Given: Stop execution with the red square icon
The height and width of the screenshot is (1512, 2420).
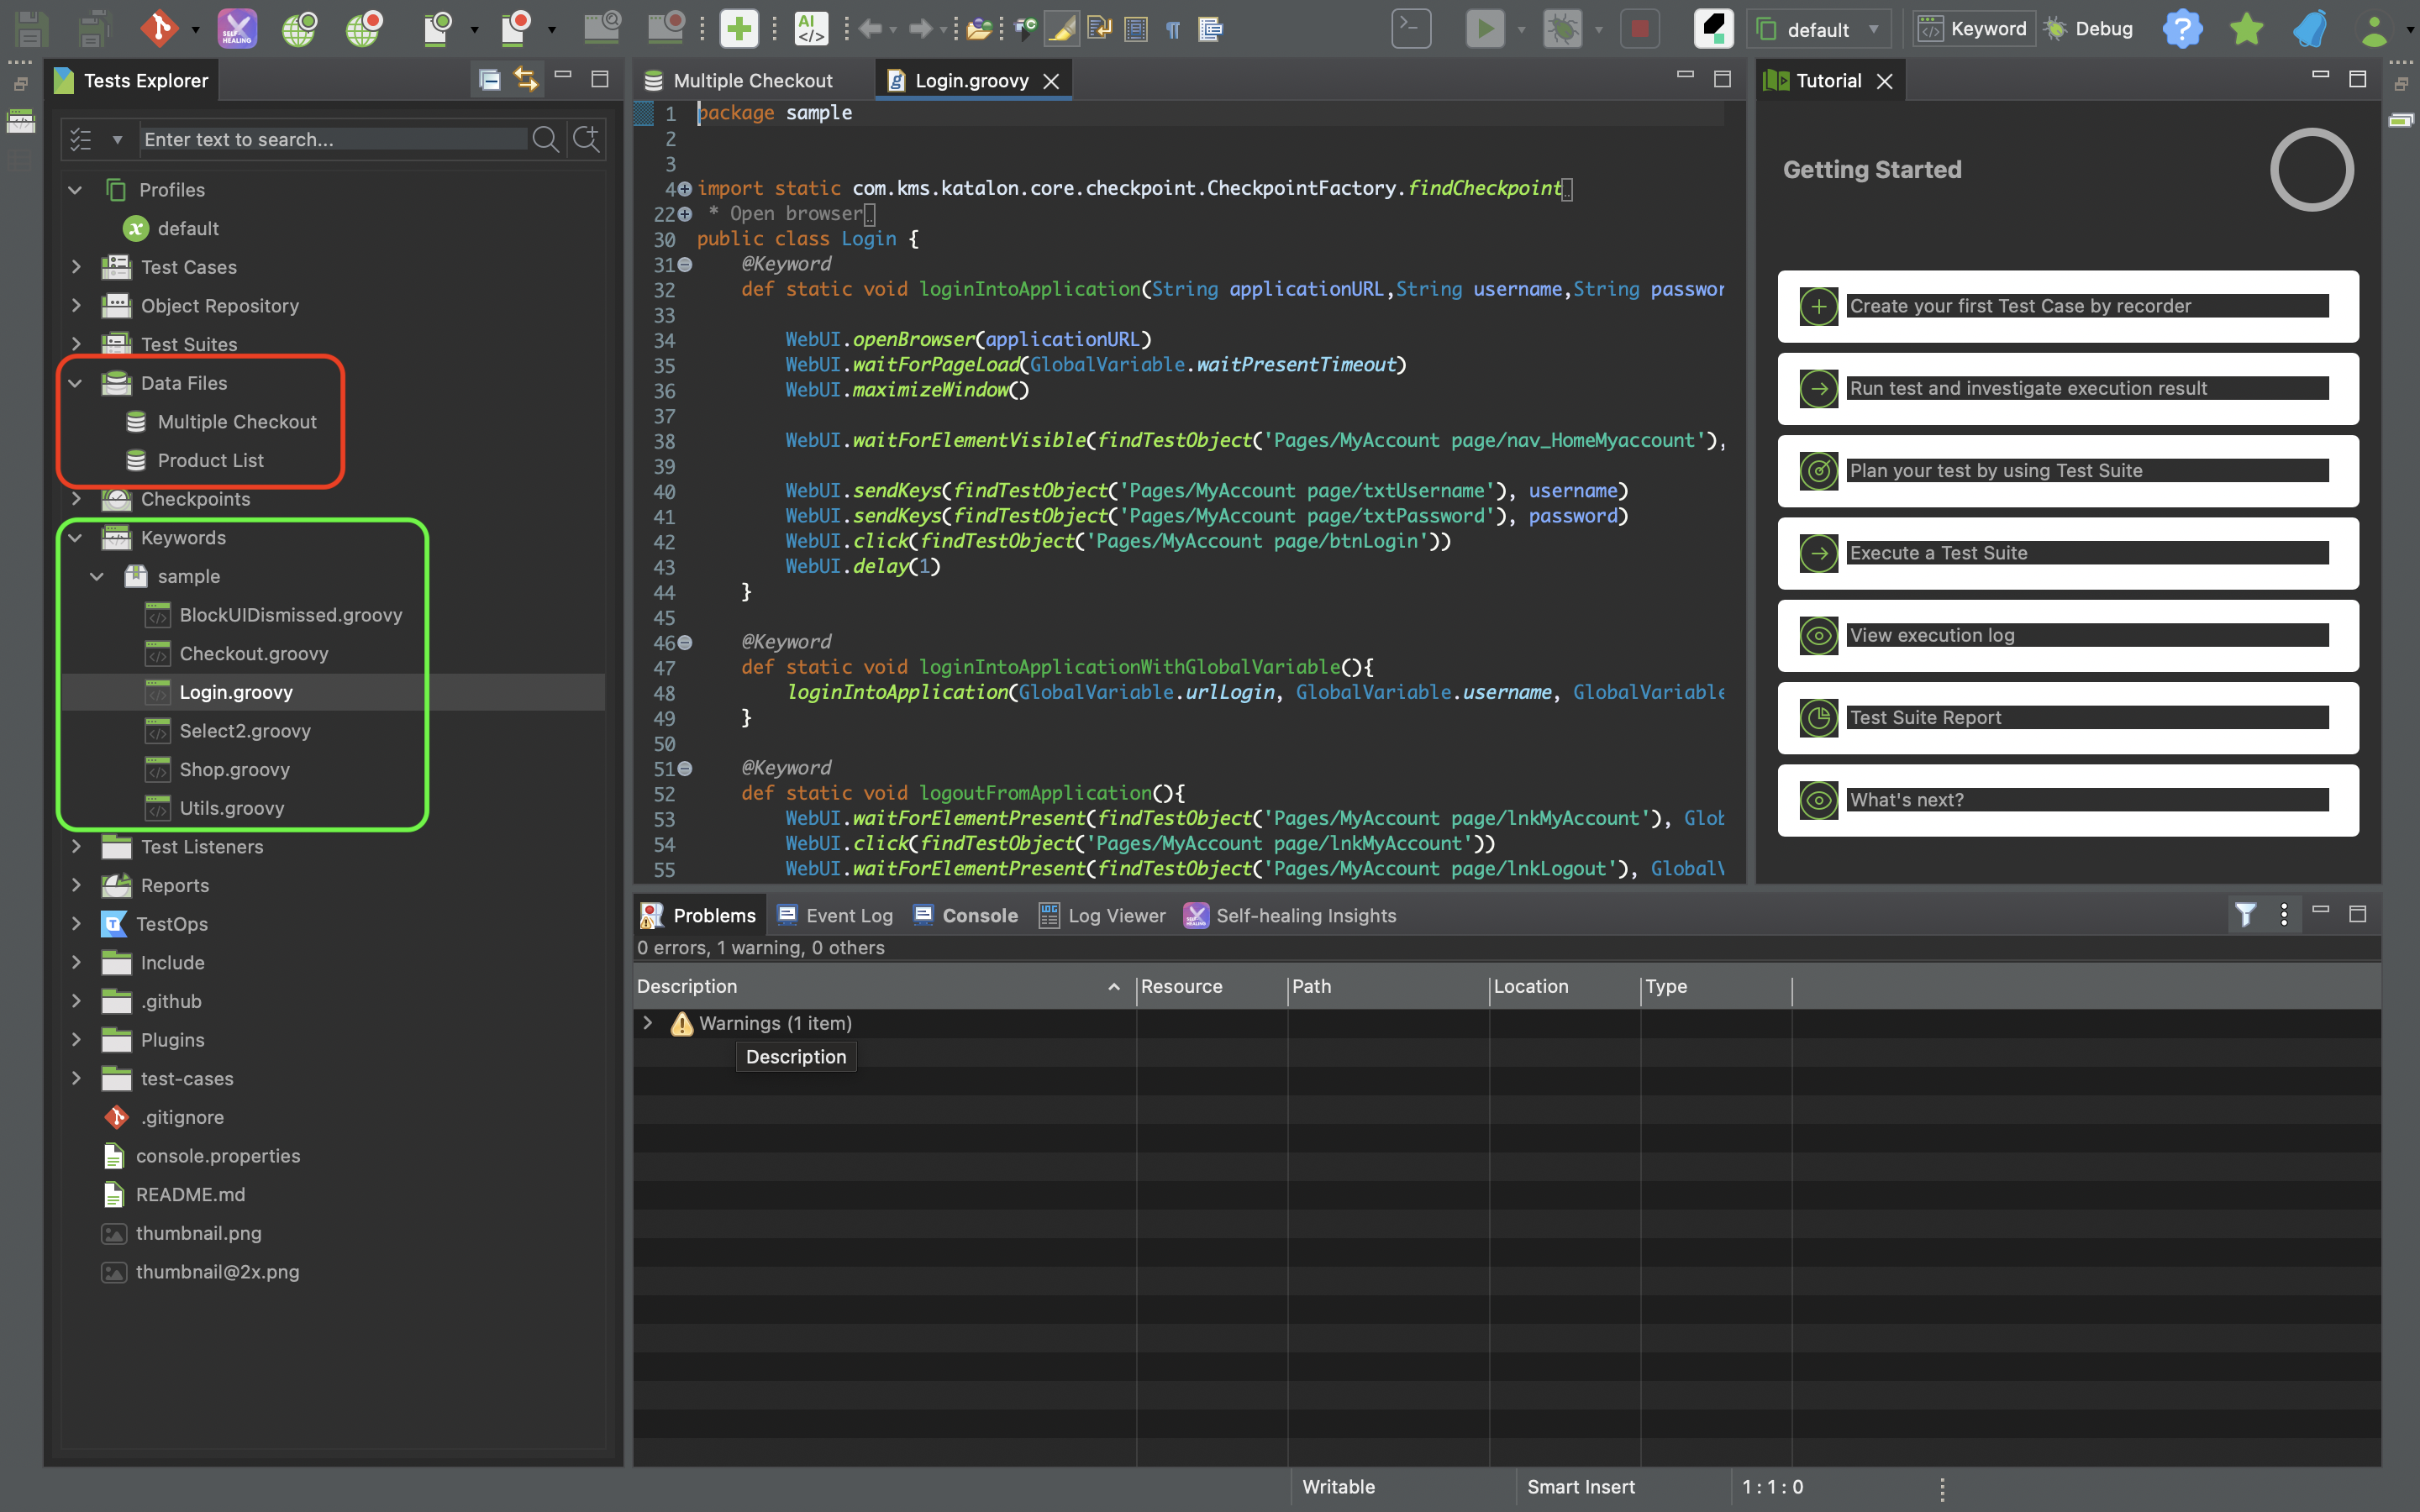Looking at the screenshot, I should pos(1639,28).
